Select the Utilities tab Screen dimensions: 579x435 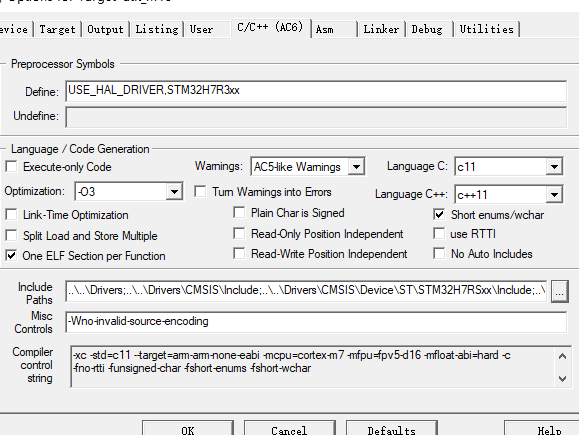point(487,29)
